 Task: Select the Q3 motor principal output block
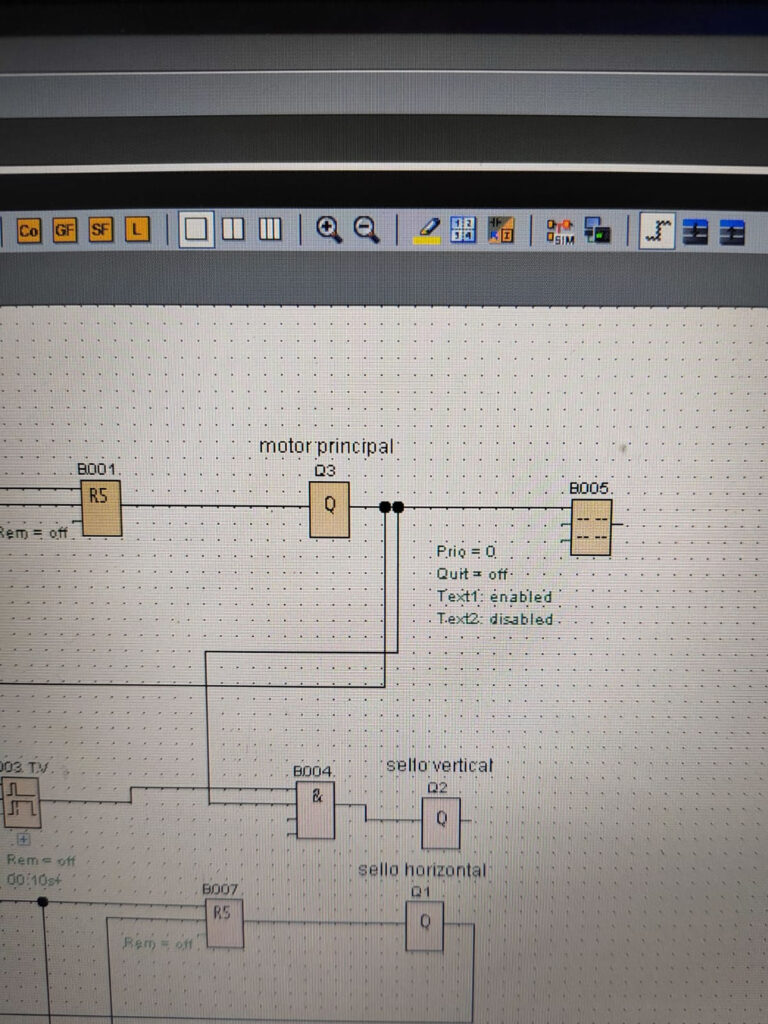click(329, 509)
